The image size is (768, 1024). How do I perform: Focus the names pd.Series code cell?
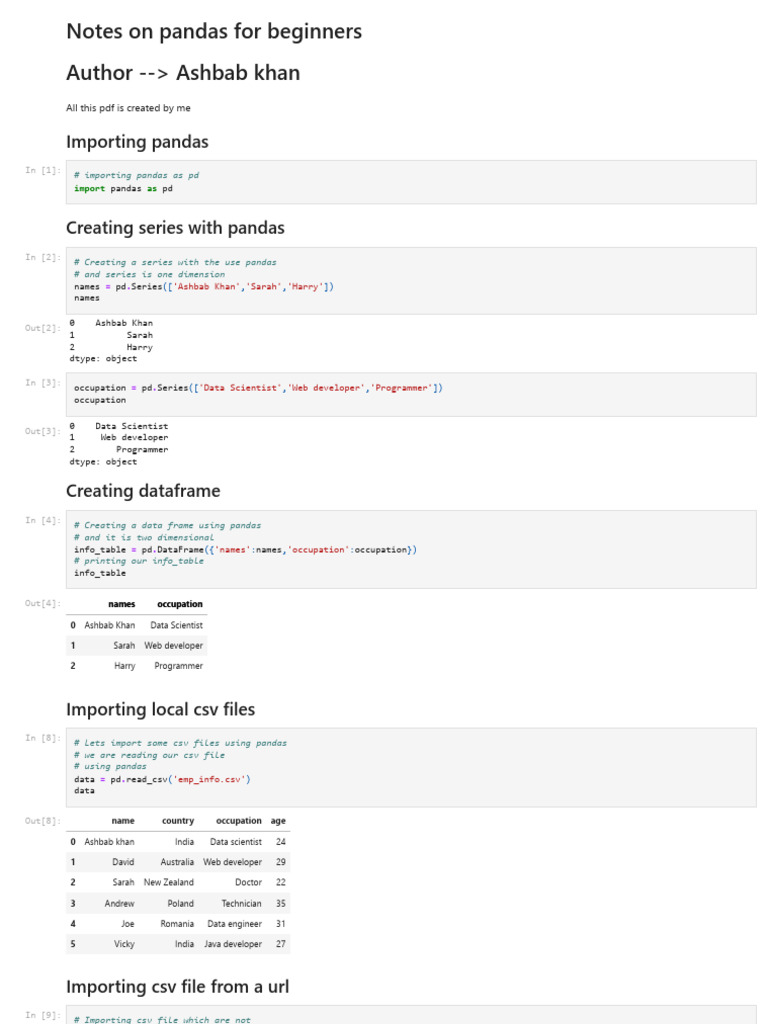(x=410, y=280)
